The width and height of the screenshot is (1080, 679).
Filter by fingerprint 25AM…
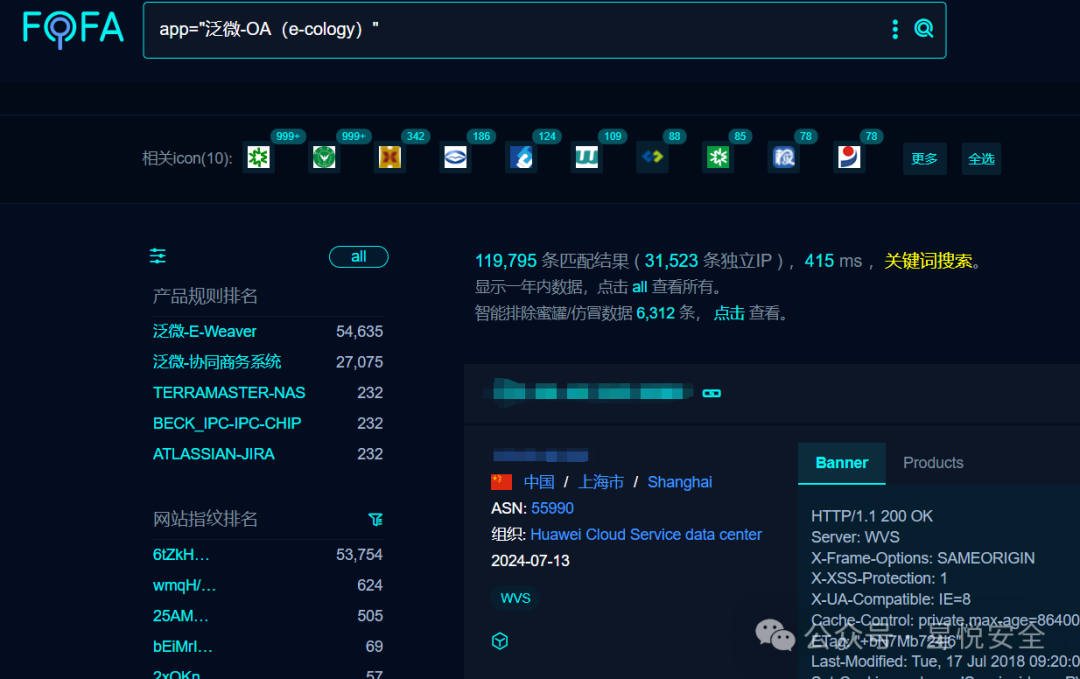tap(180, 616)
